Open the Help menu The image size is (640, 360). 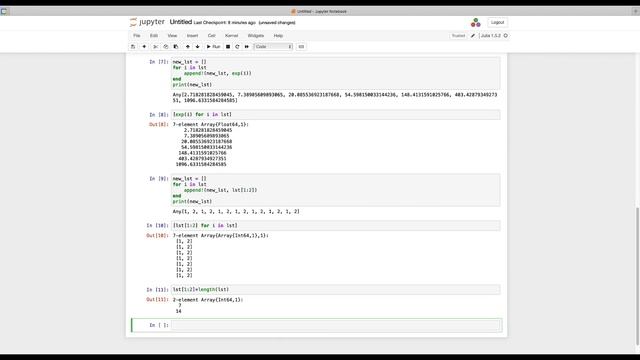(278, 36)
